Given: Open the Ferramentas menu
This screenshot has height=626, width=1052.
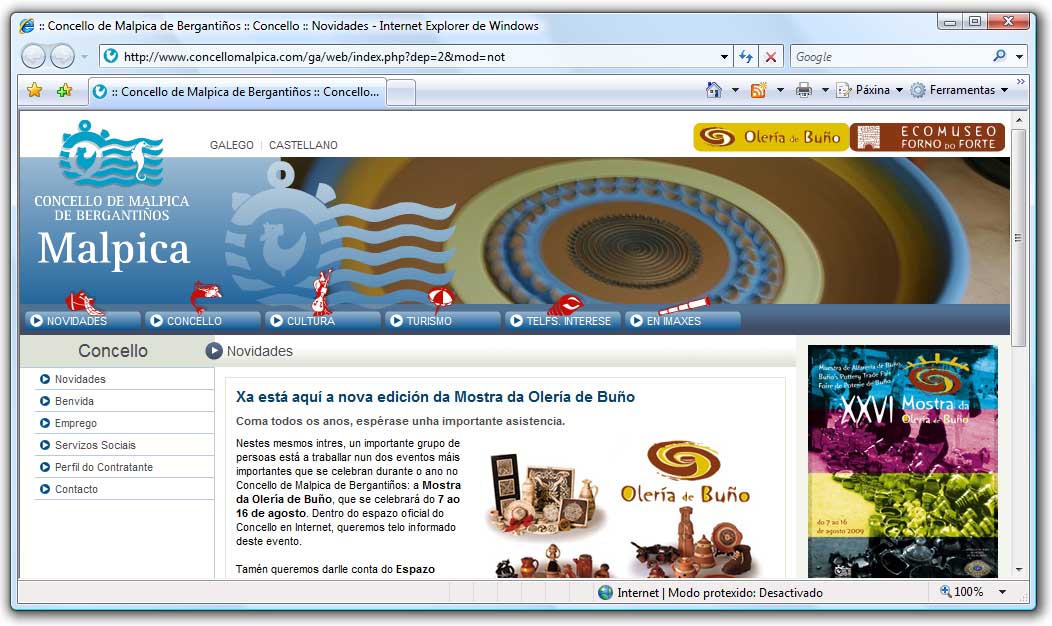Looking at the screenshot, I should pyautogui.click(x=959, y=90).
